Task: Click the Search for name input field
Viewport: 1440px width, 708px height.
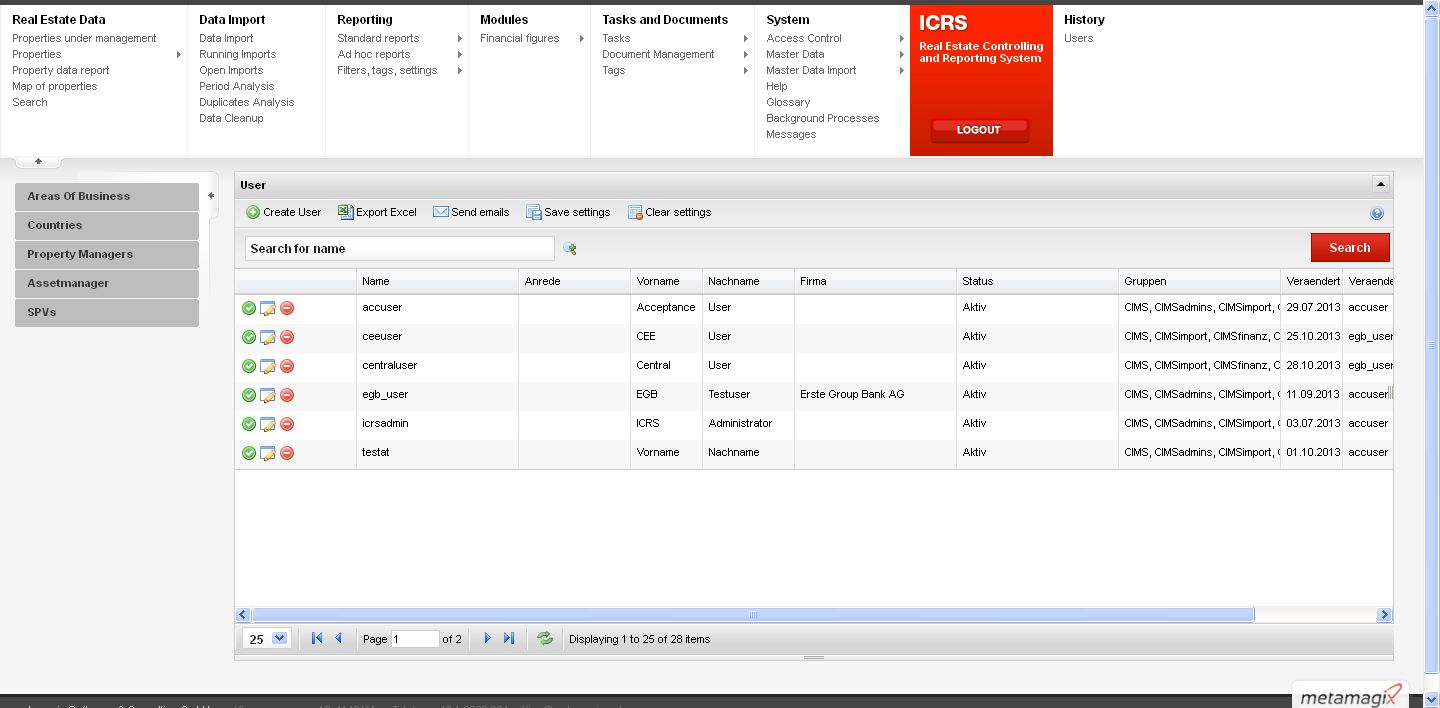Action: (x=399, y=248)
